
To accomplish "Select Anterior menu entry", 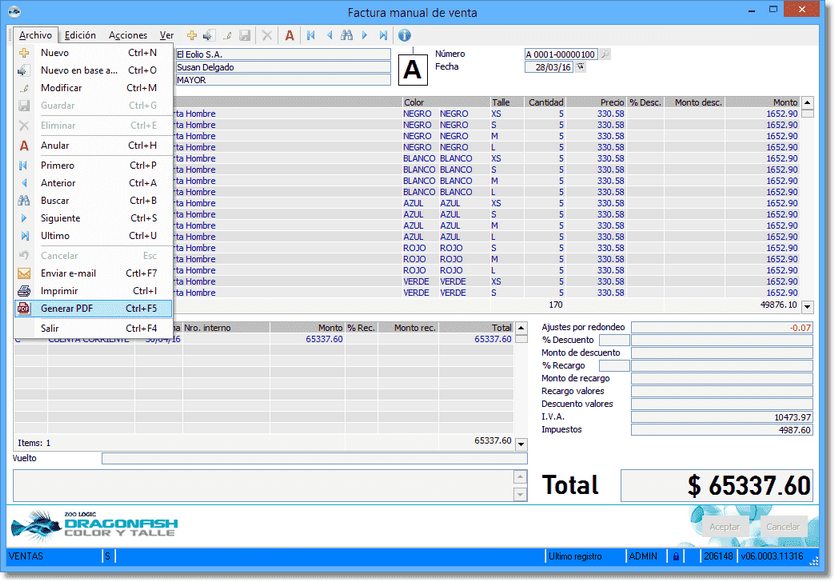I will [x=93, y=183].
